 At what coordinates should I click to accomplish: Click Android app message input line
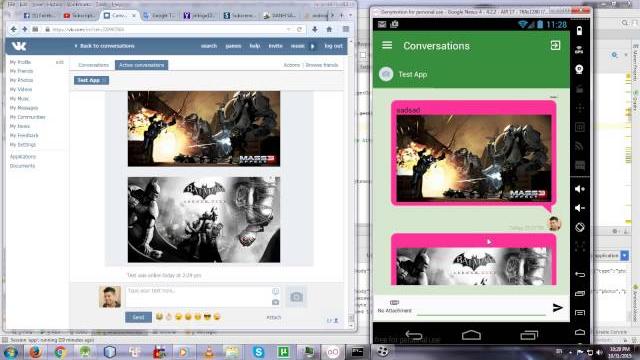pos(481,311)
